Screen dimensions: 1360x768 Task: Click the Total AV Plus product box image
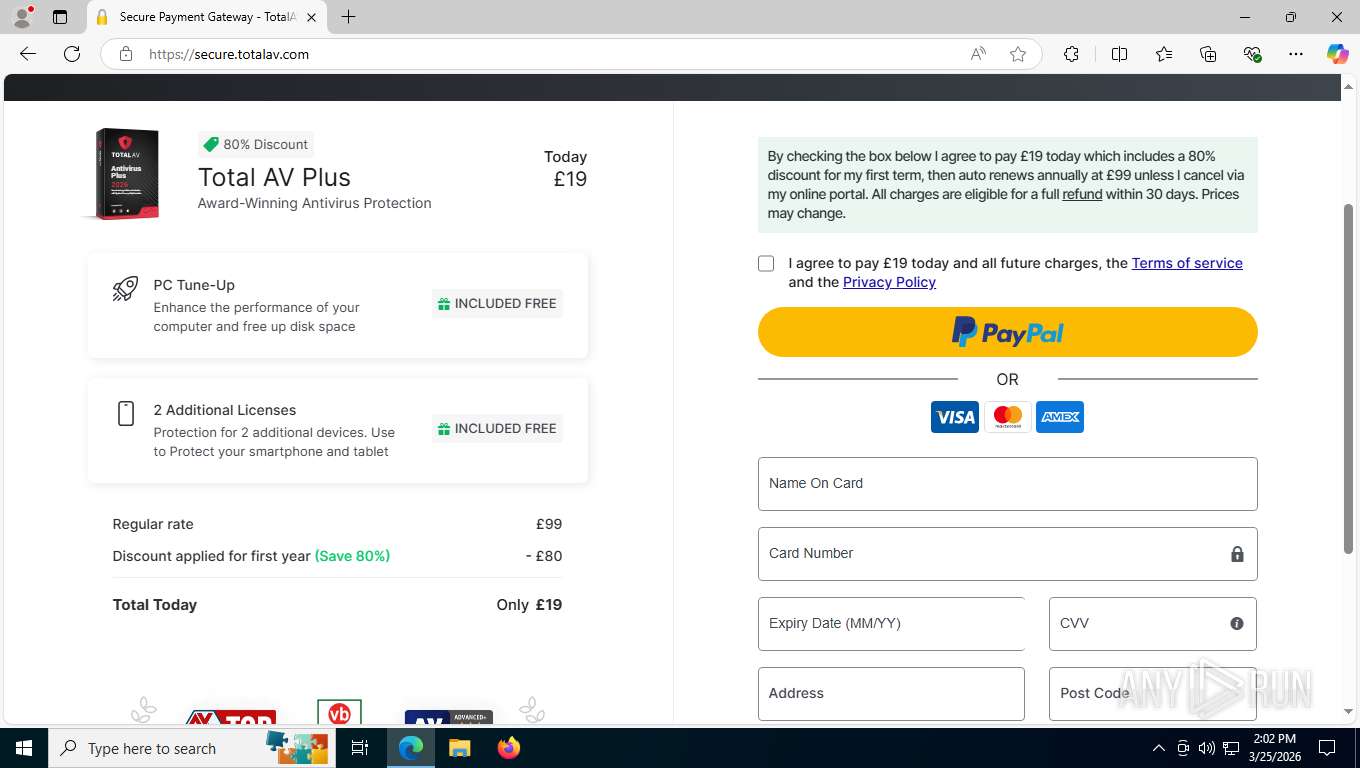pyautogui.click(x=124, y=174)
